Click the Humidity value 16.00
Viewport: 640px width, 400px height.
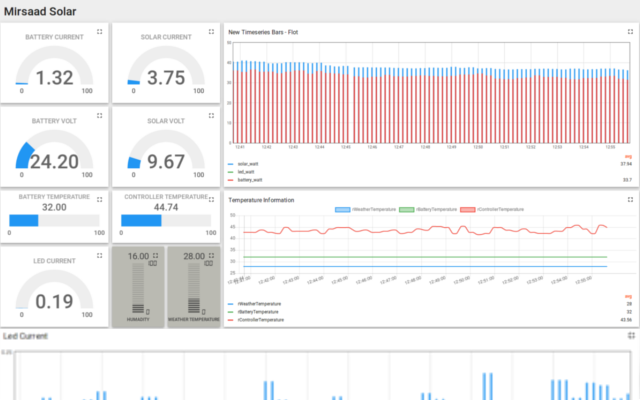[x=138, y=256]
